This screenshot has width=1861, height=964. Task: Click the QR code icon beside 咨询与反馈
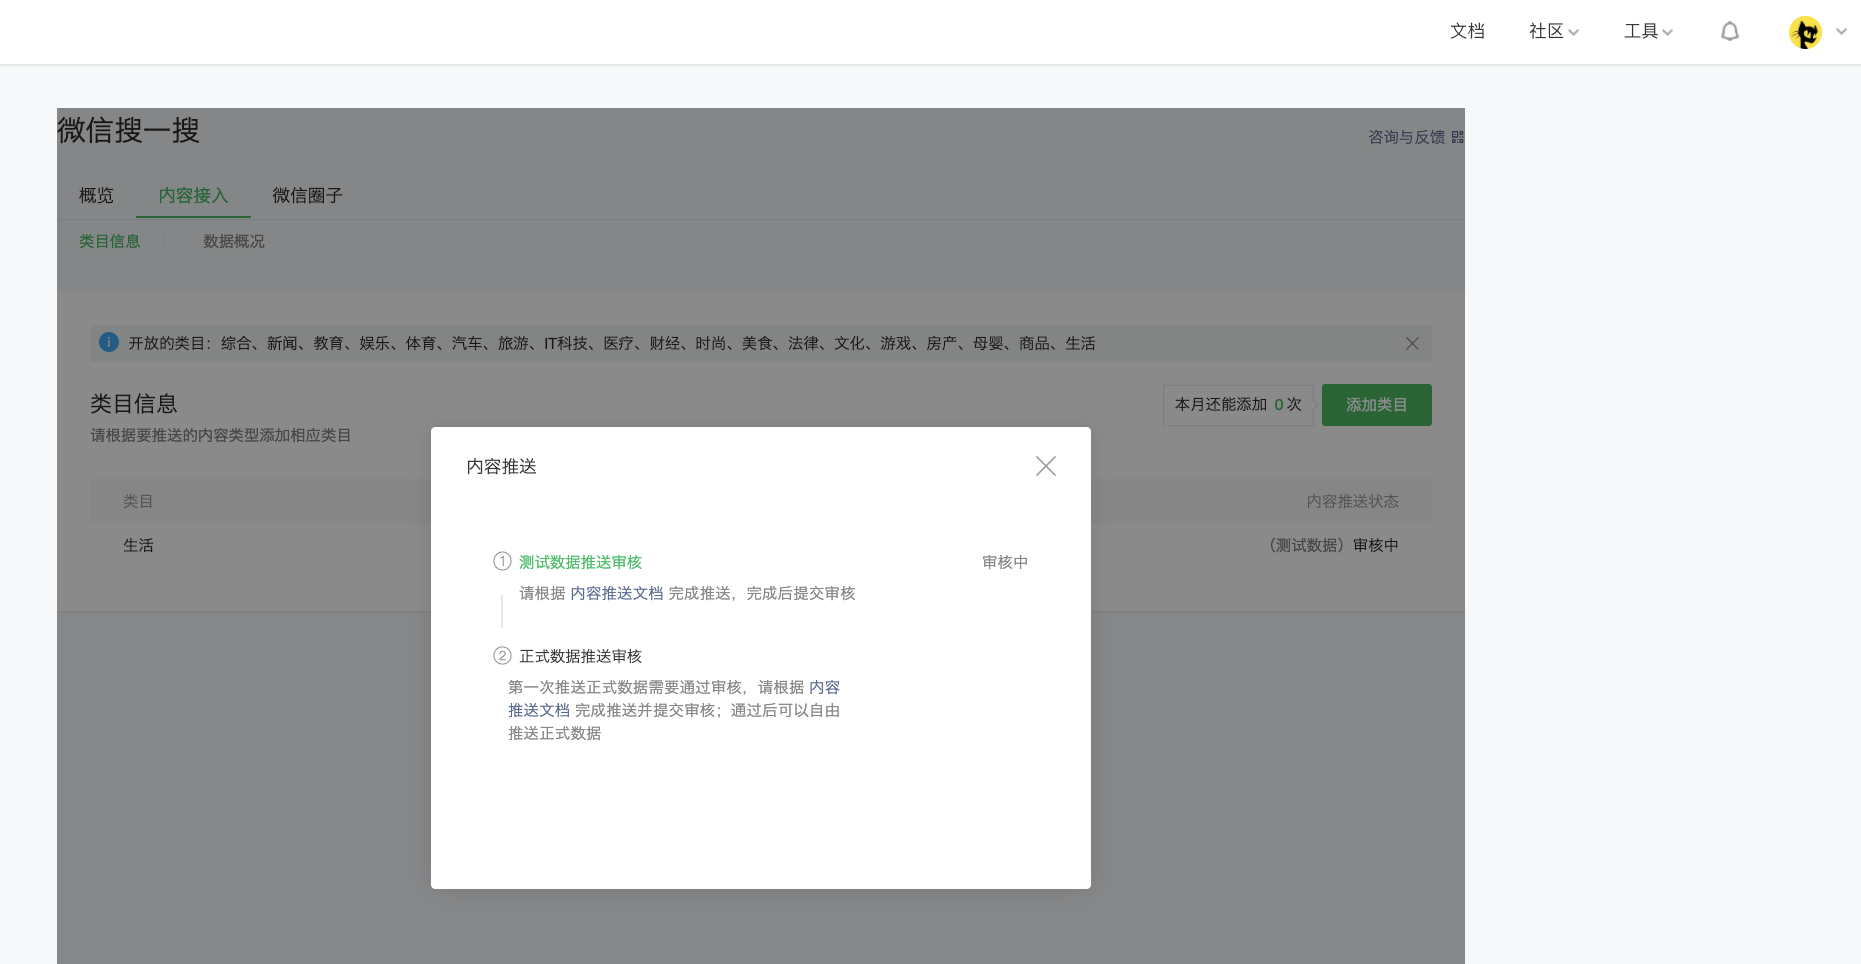tap(1457, 137)
